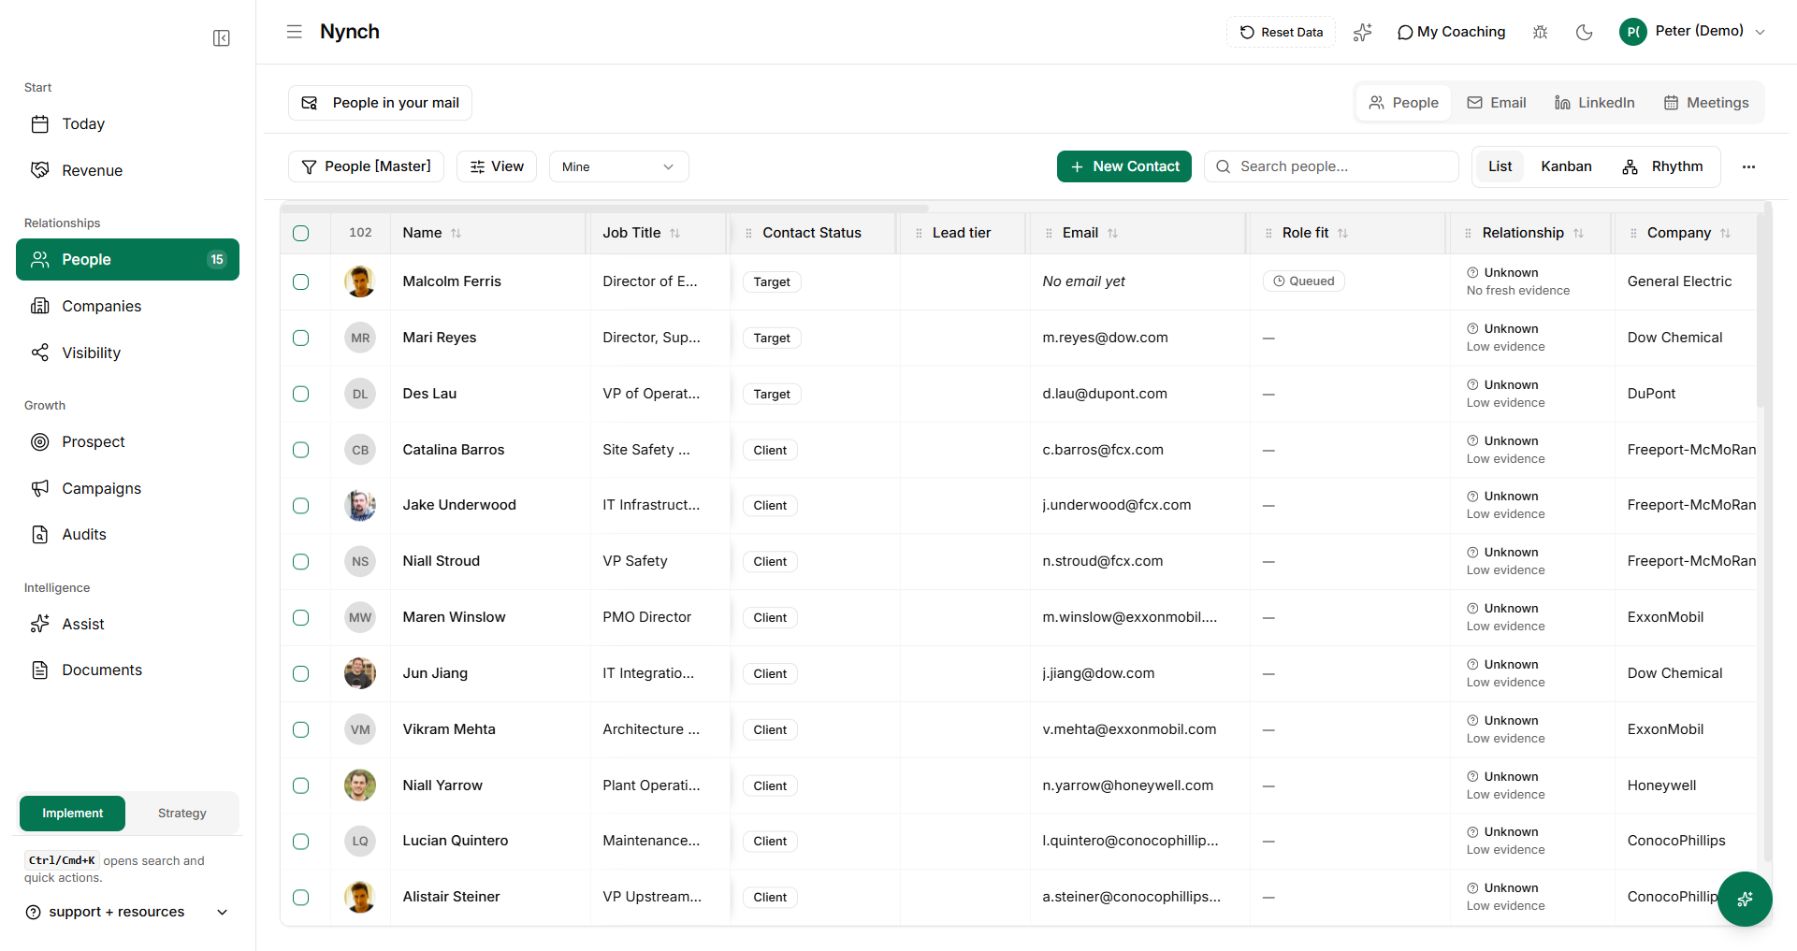Image resolution: width=1797 pixels, height=951 pixels.
Task: Expand support + resources section
Action: pyautogui.click(x=128, y=912)
